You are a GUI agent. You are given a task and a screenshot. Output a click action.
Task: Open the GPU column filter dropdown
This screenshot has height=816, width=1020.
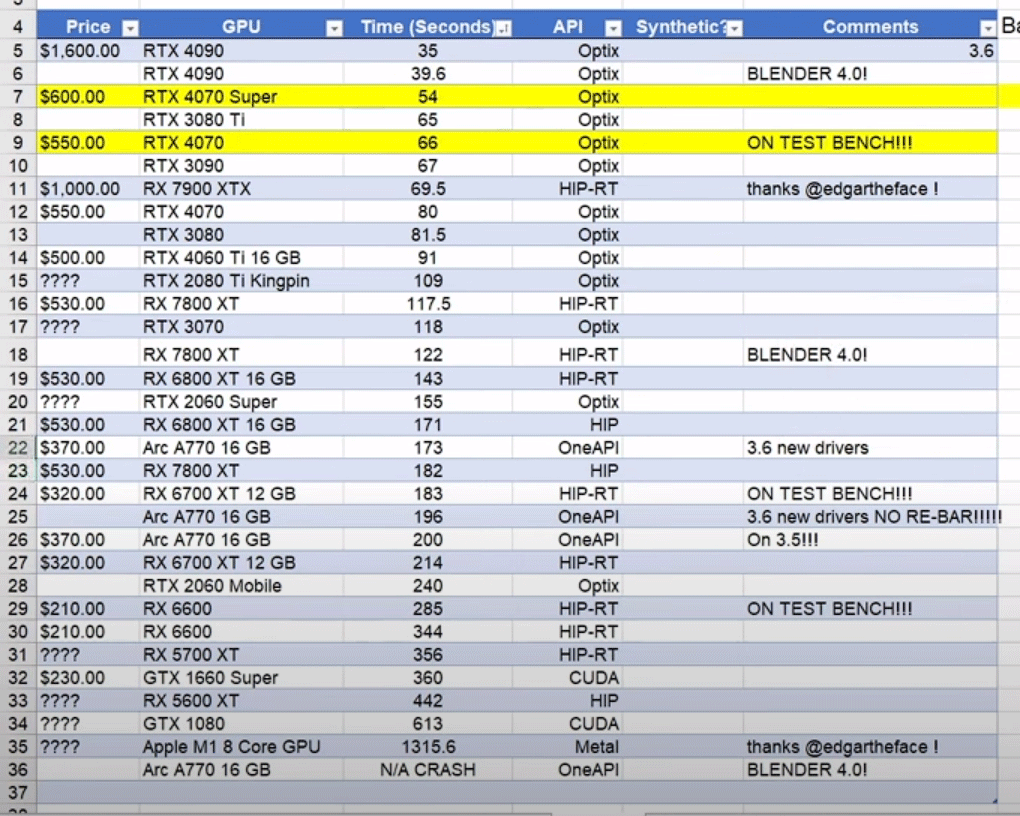click(335, 28)
